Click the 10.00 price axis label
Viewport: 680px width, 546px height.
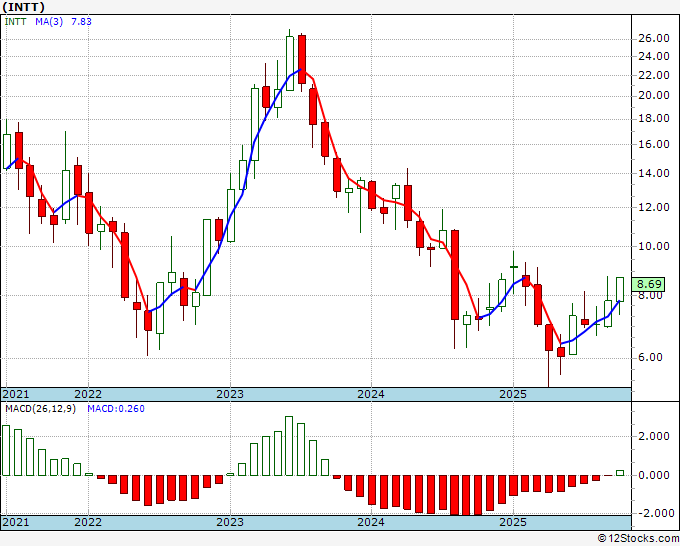click(654, 246)
